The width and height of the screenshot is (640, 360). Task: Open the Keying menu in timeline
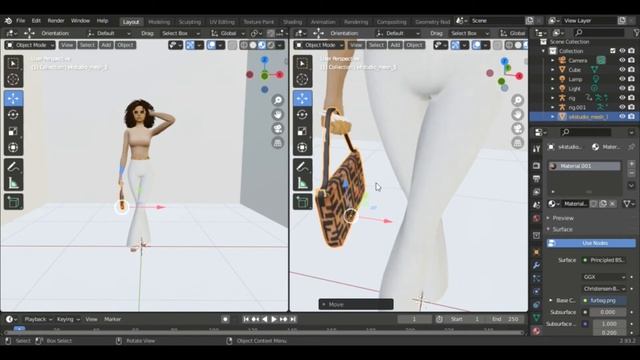pyautogui.click(x=67, y=319)
